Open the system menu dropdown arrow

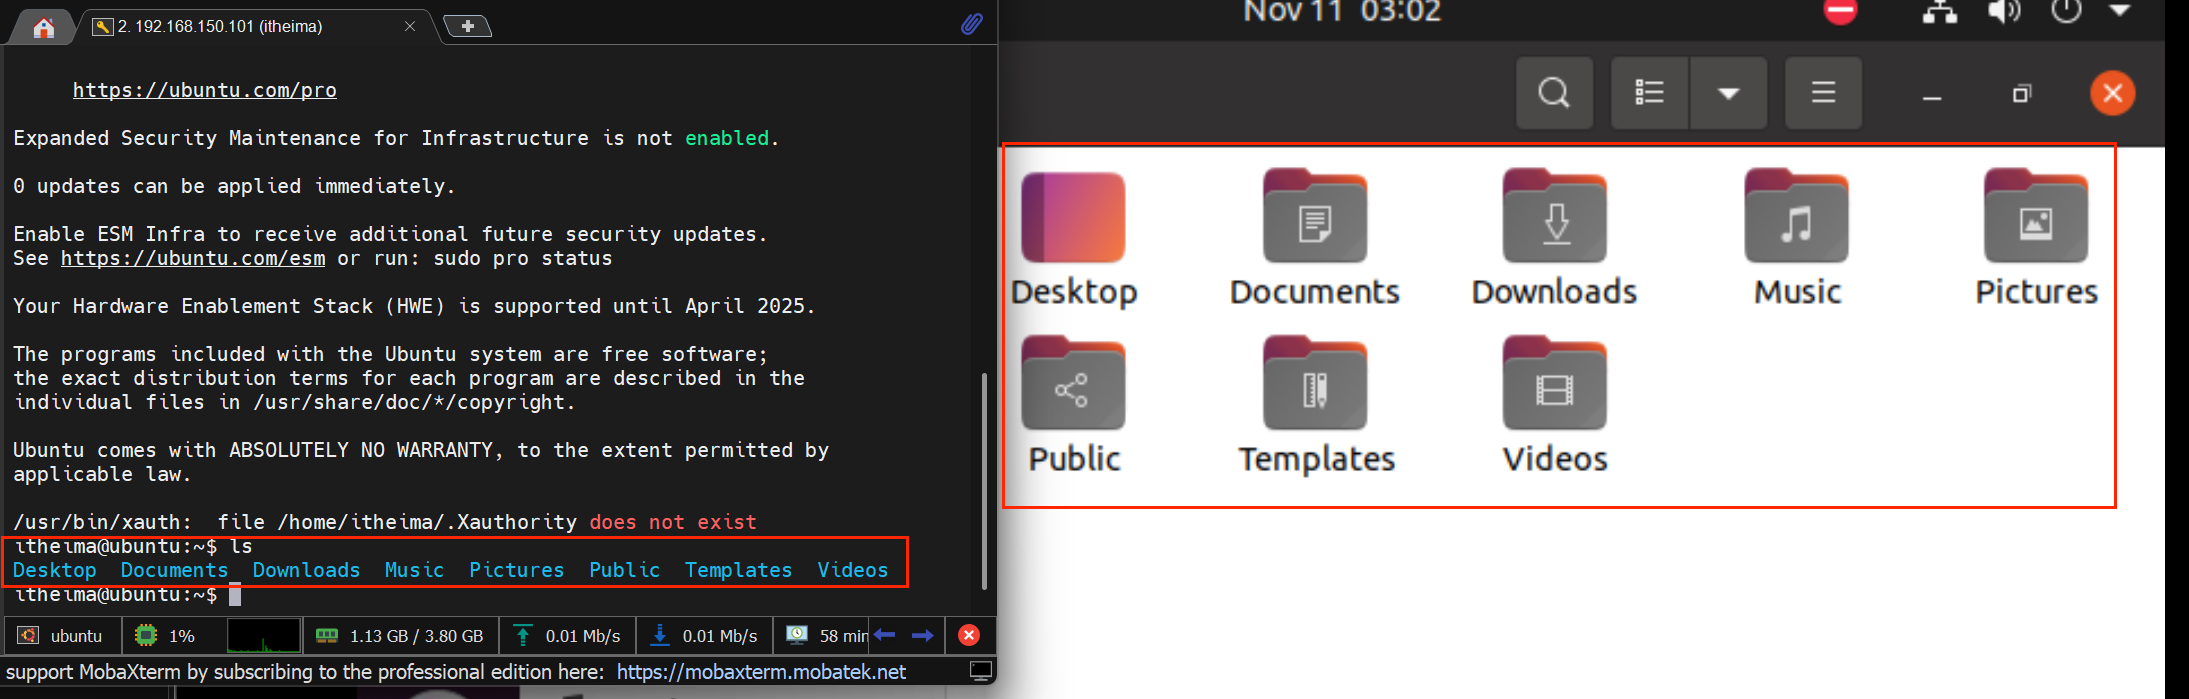tap(2120, 10)
